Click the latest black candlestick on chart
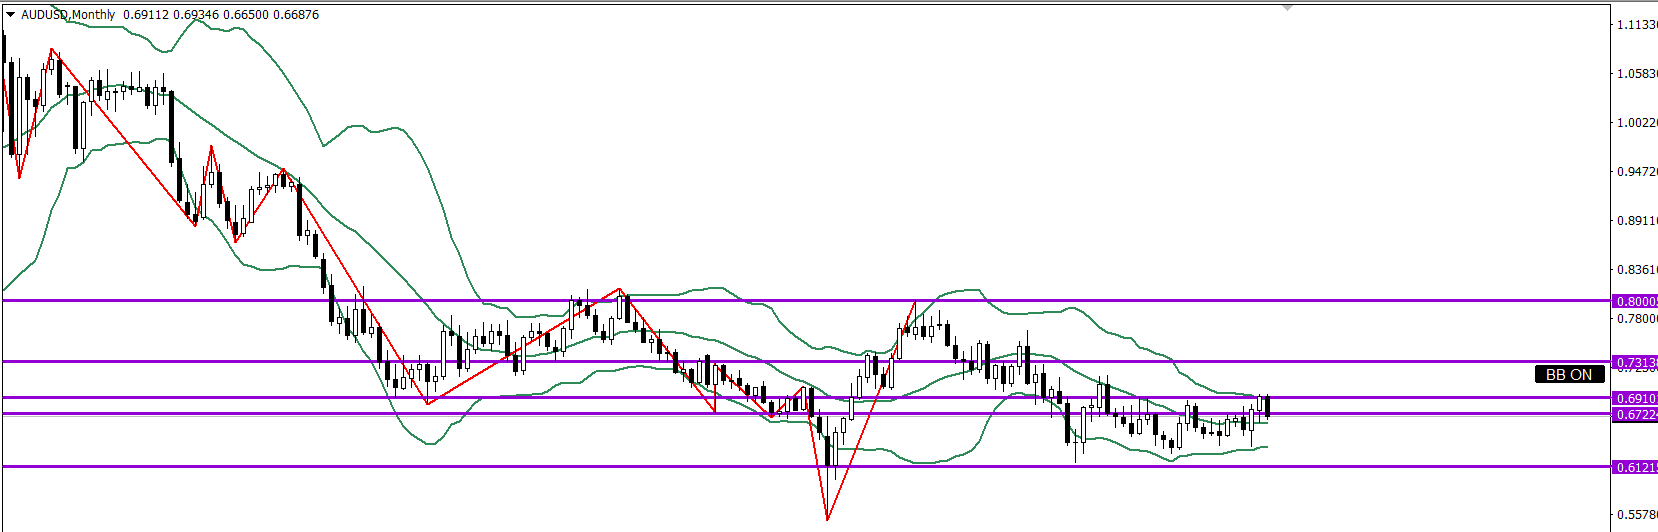Image resolution: width=1658 pixels, height=532 pixels. [x=1268, y=406]
